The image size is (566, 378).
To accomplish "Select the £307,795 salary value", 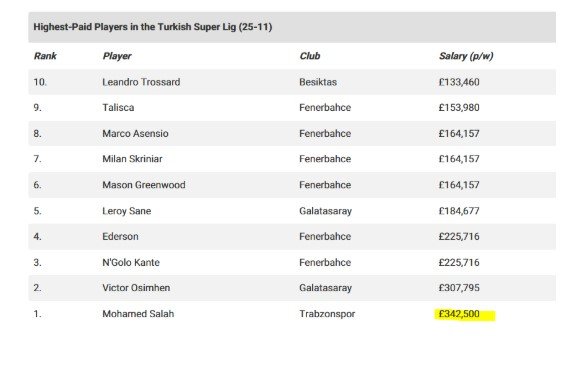I will pyautogui.click(x=459, y=288).
